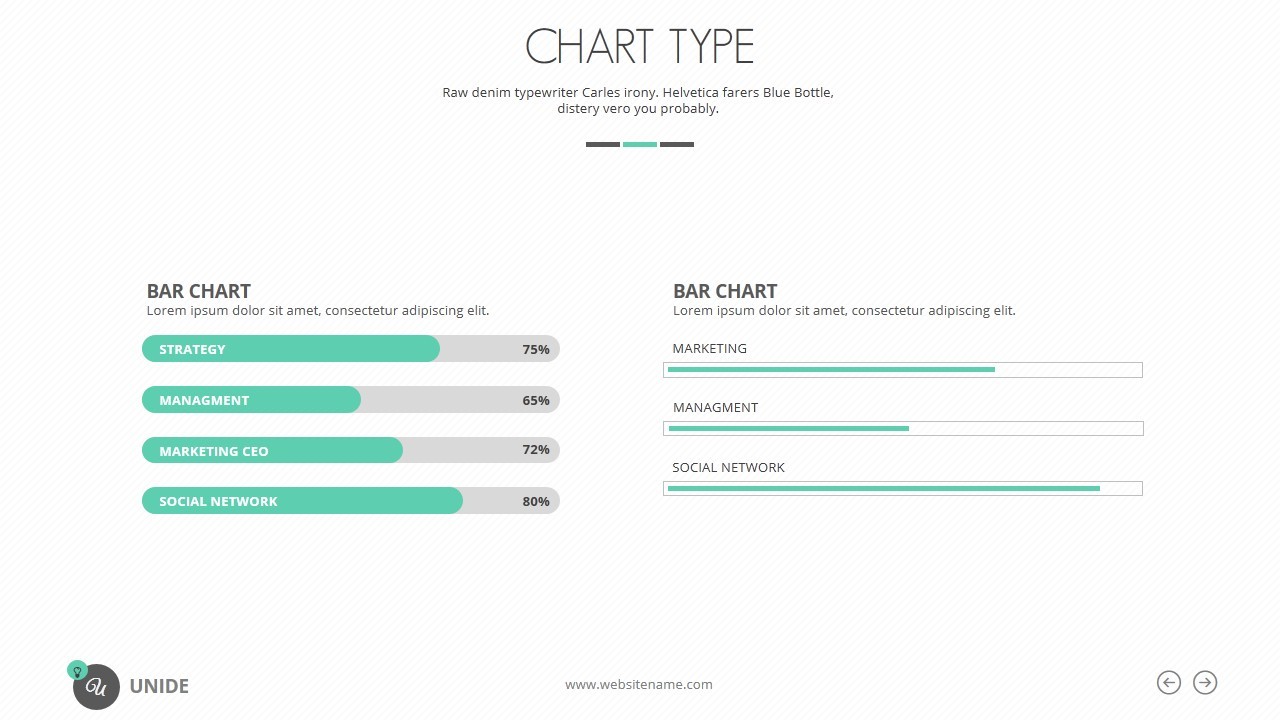Click the Social Network 80% progress bar
The image size is (1280, 720).
coord(350,501)
